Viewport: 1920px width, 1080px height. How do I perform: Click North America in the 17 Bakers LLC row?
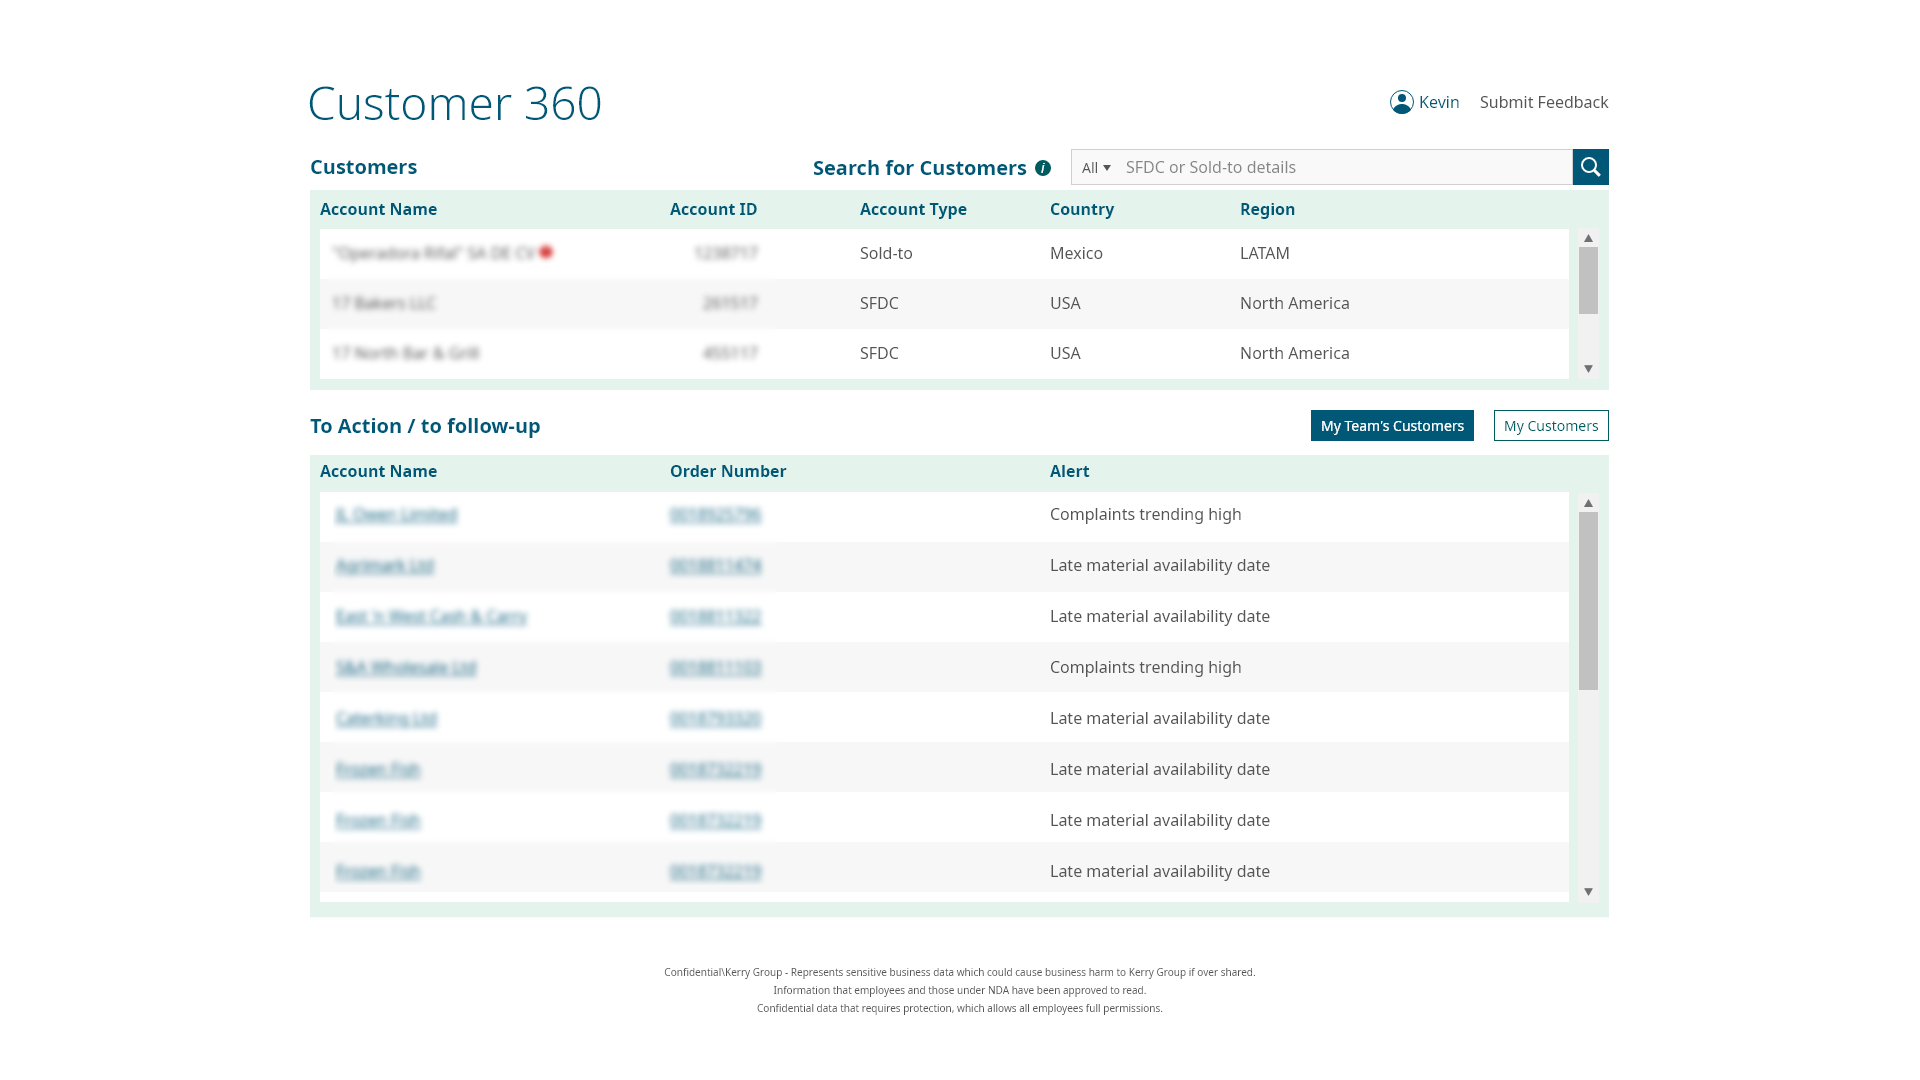click(x=1294, y=303)
